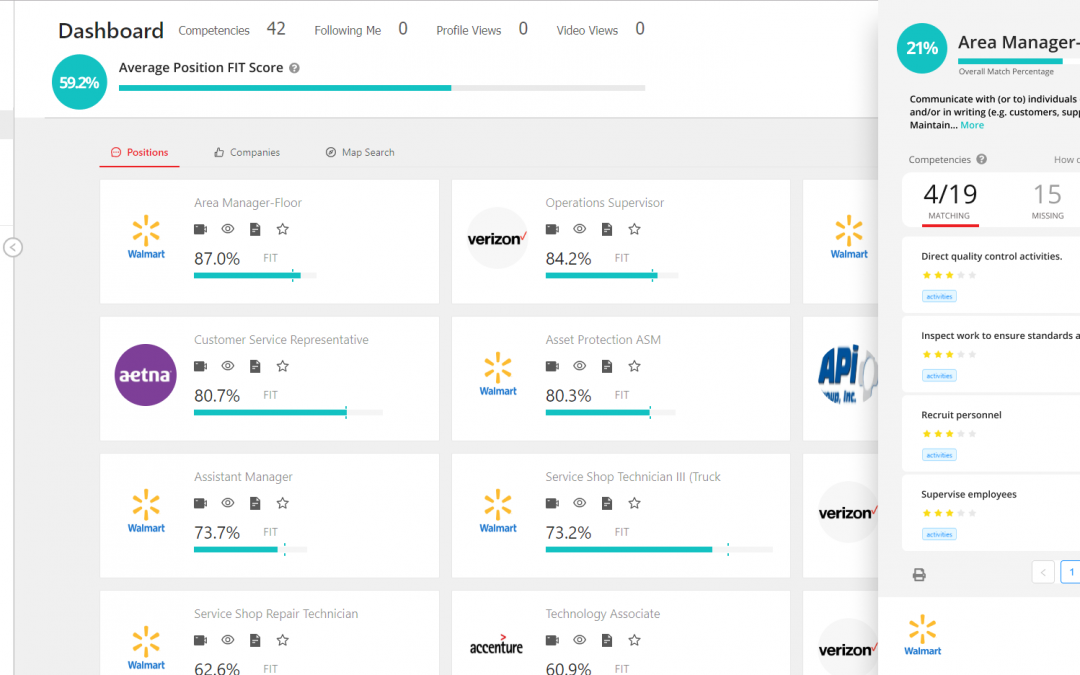Star the Assistant Manager position
Image resolution: width=1080 pixels, height=675 pixels.
pyautogui.click(x=282, y=503)
